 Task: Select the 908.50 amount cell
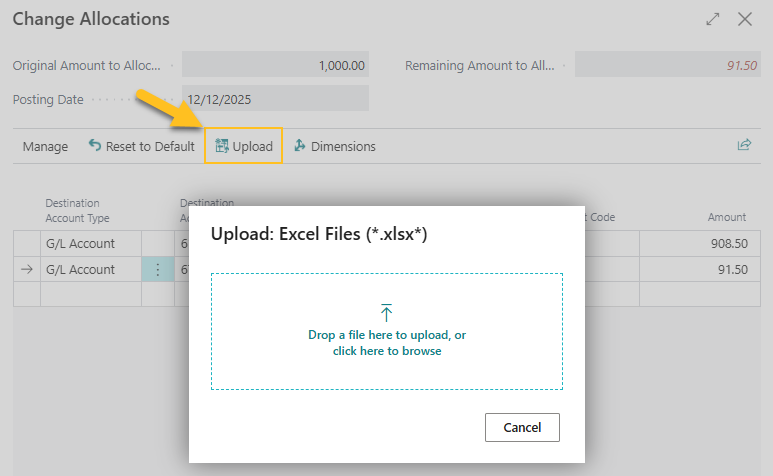(700, 244)
